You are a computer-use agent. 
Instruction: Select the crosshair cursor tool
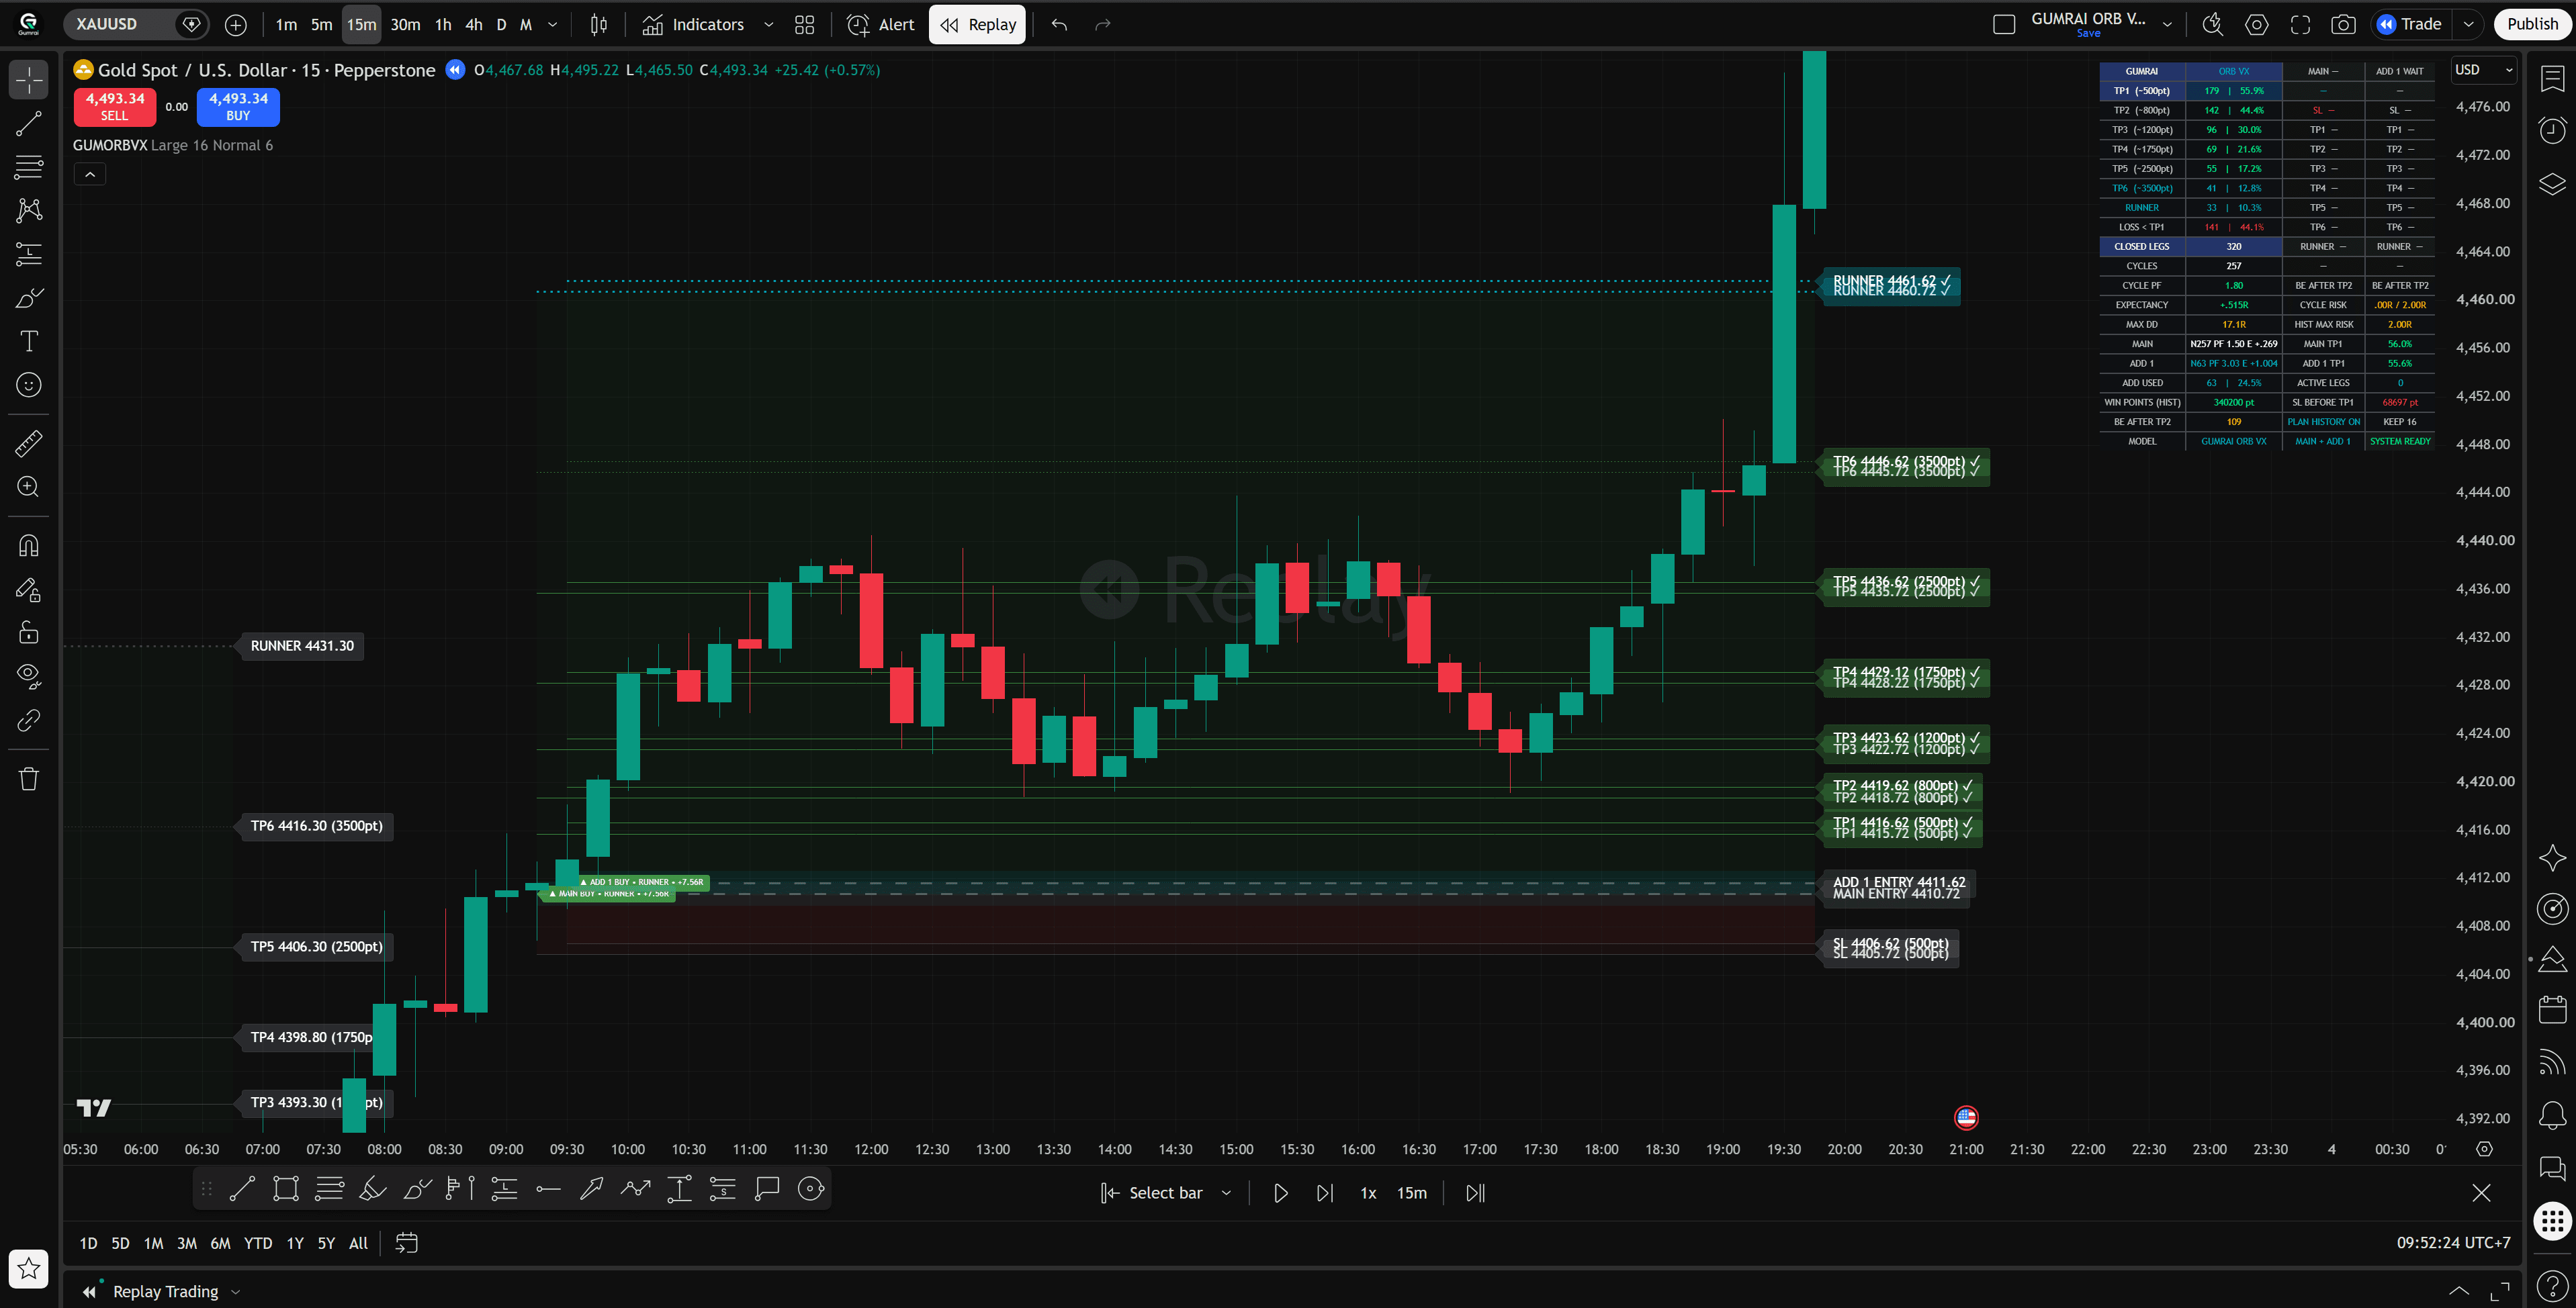(29, 79)
